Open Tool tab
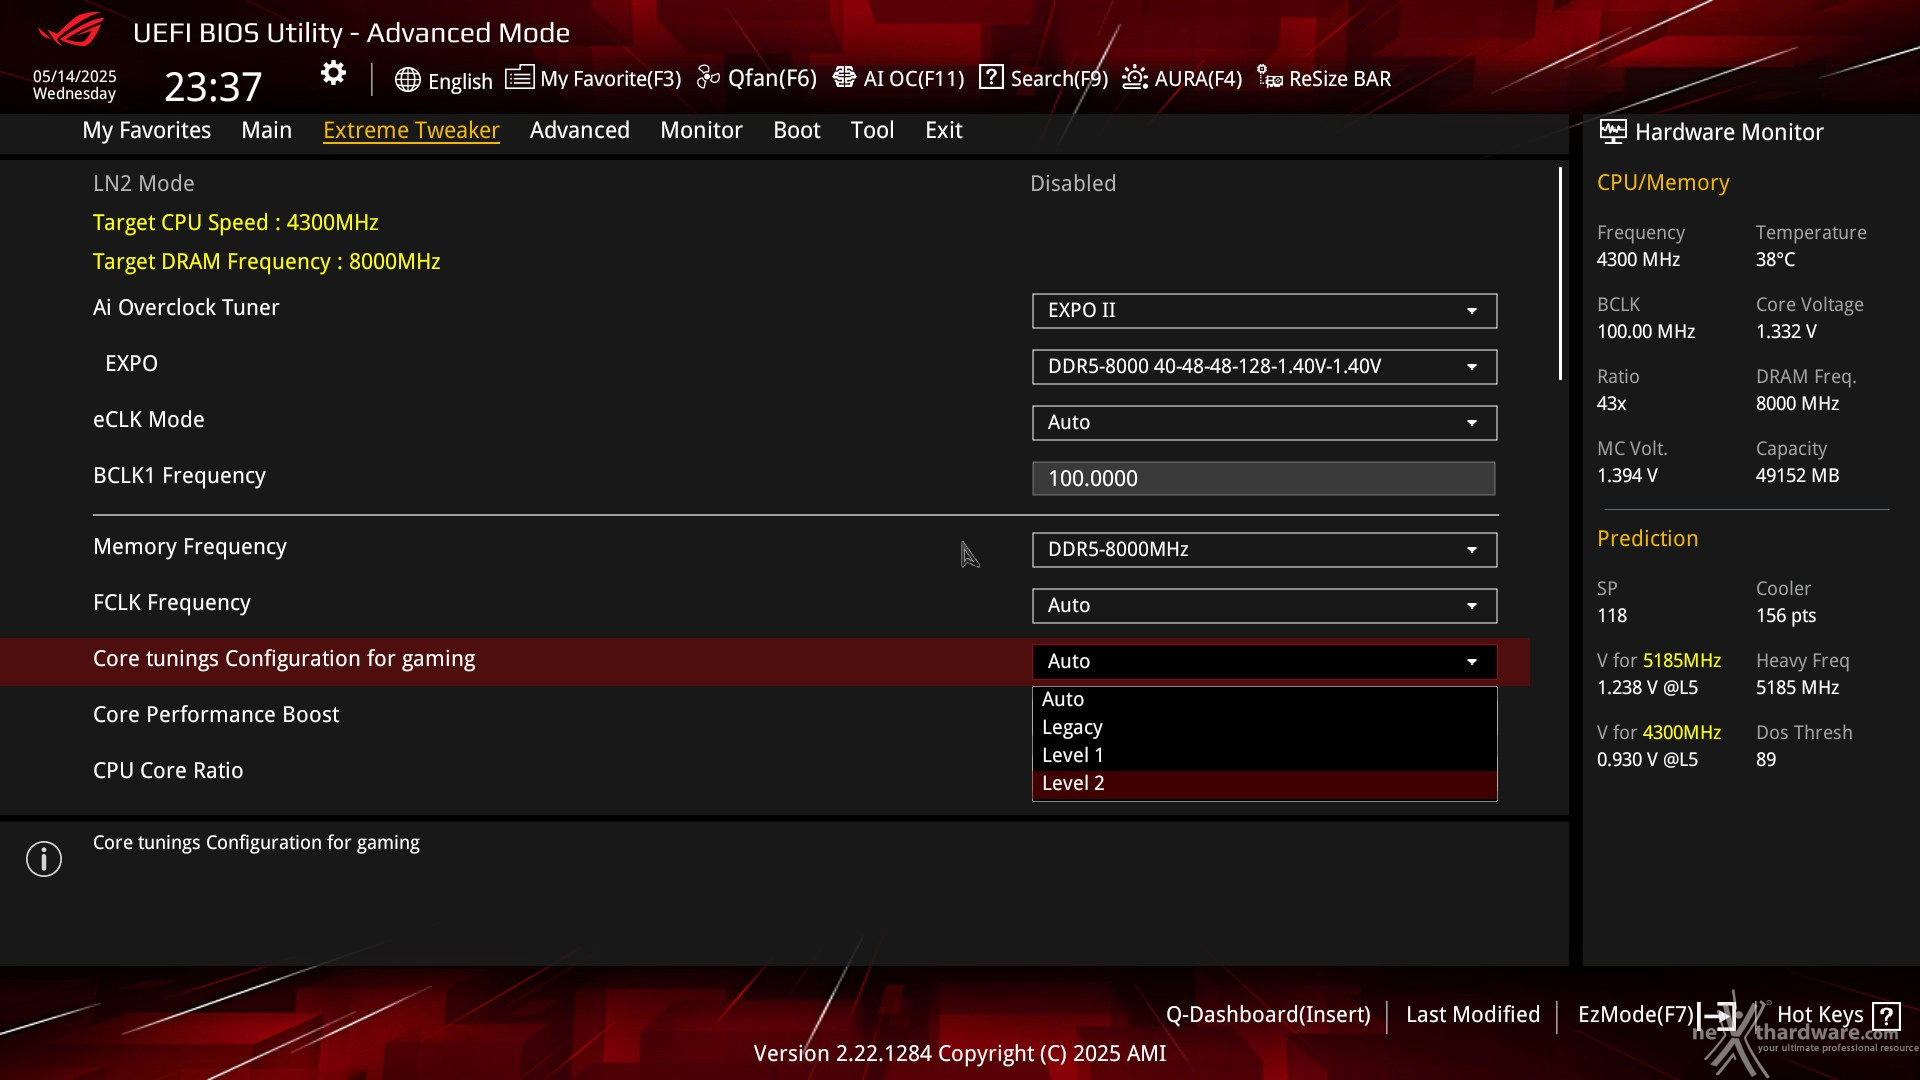 (x=872, y=130)
